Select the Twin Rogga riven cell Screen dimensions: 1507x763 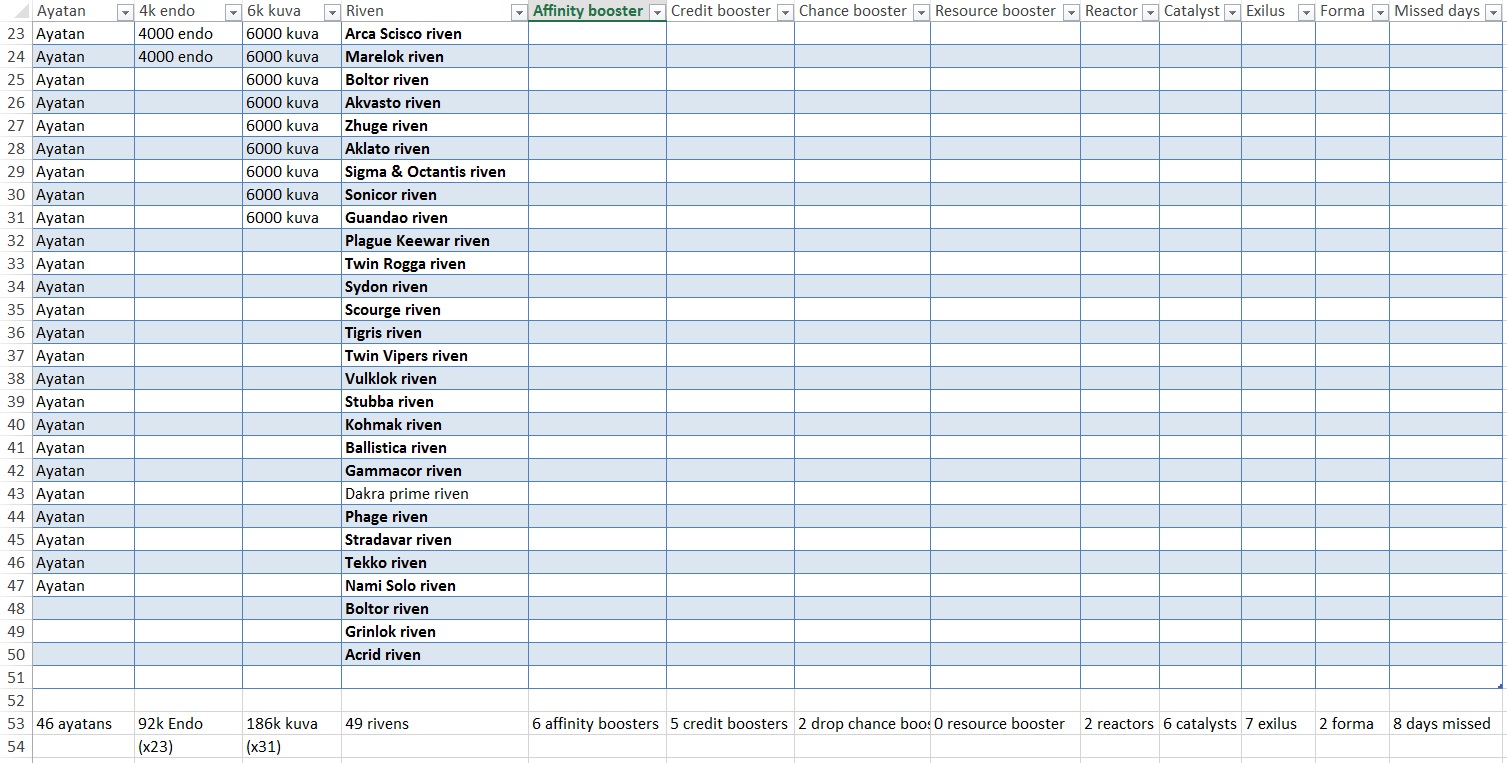(x=435, y=263)
